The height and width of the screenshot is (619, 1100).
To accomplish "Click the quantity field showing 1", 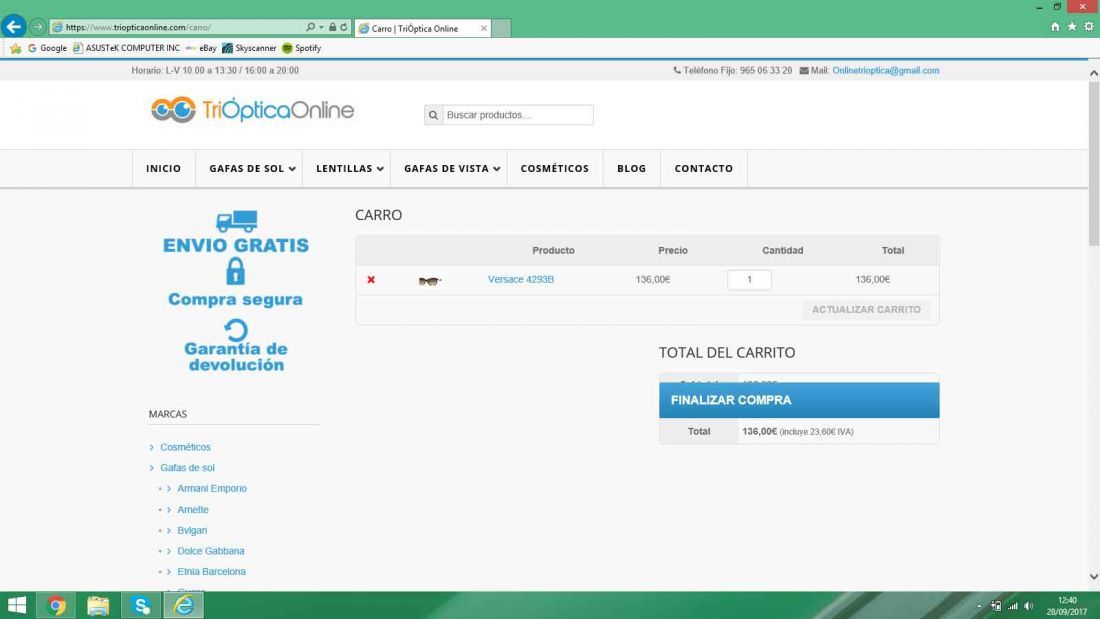I will (x=749, y=279).
